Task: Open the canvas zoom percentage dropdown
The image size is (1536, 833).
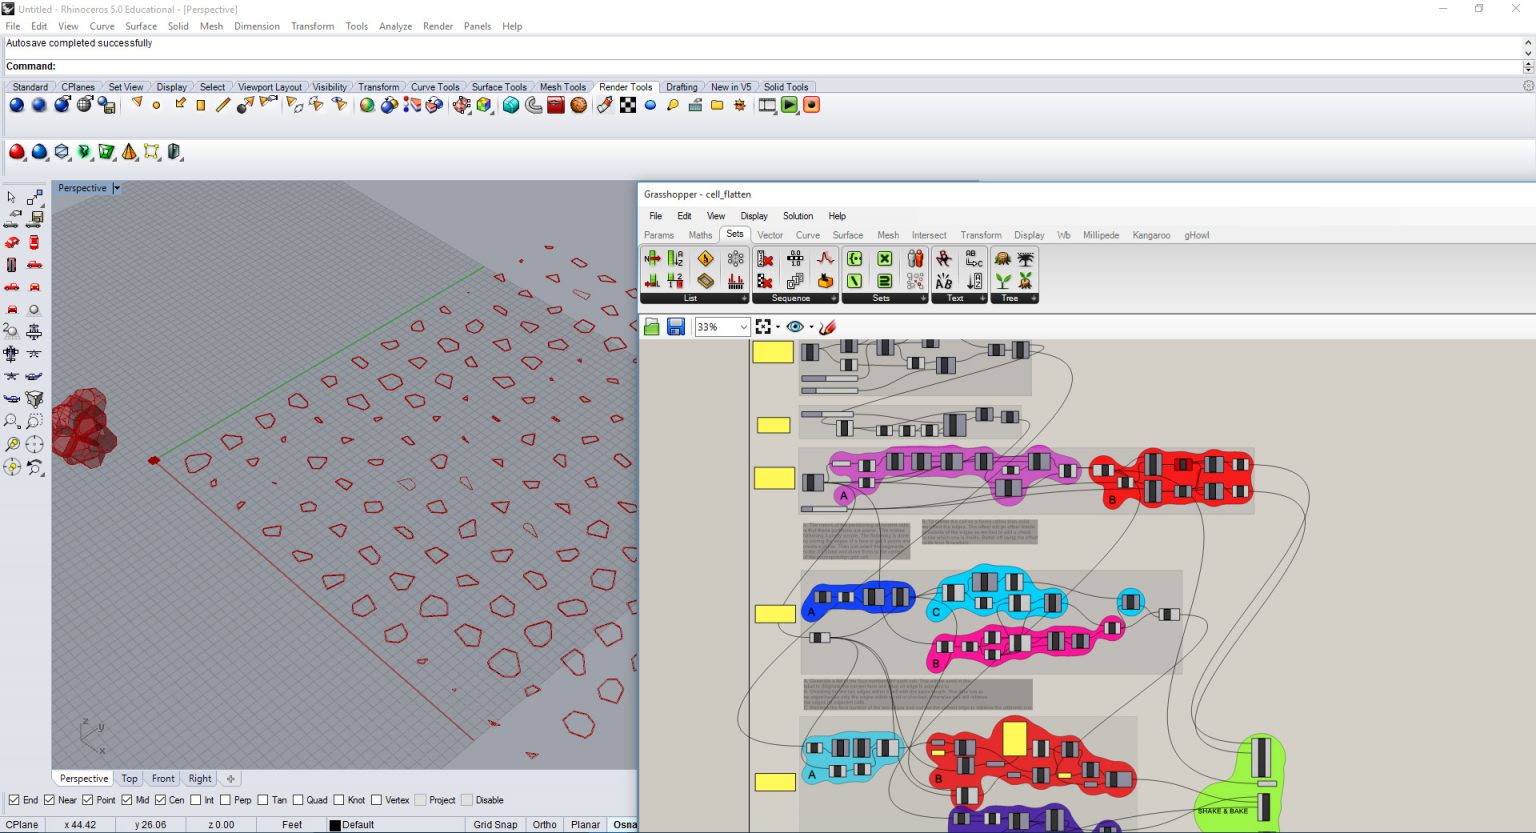Action: coord(745,326)
